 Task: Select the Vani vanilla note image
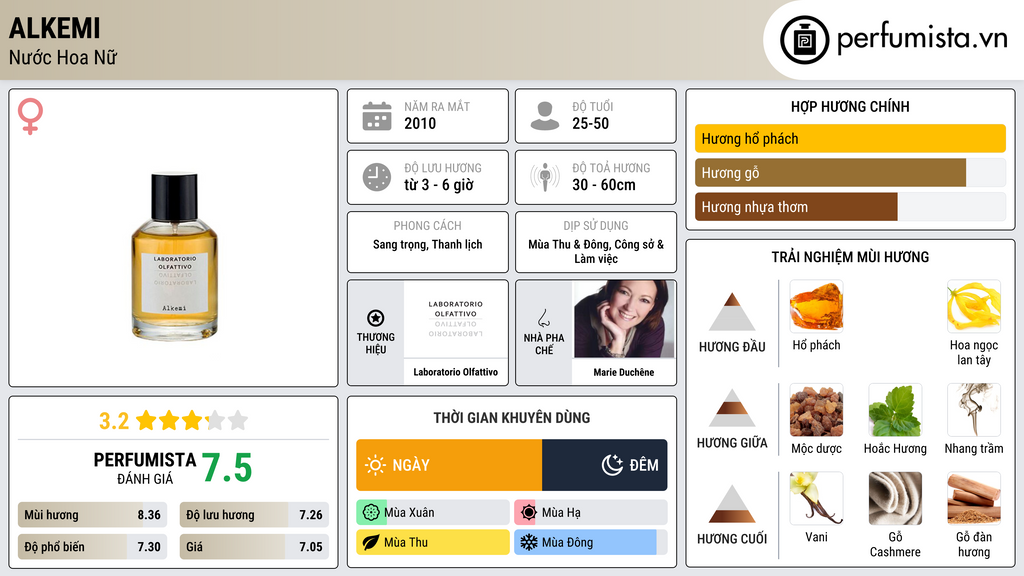tap(816, 498)
